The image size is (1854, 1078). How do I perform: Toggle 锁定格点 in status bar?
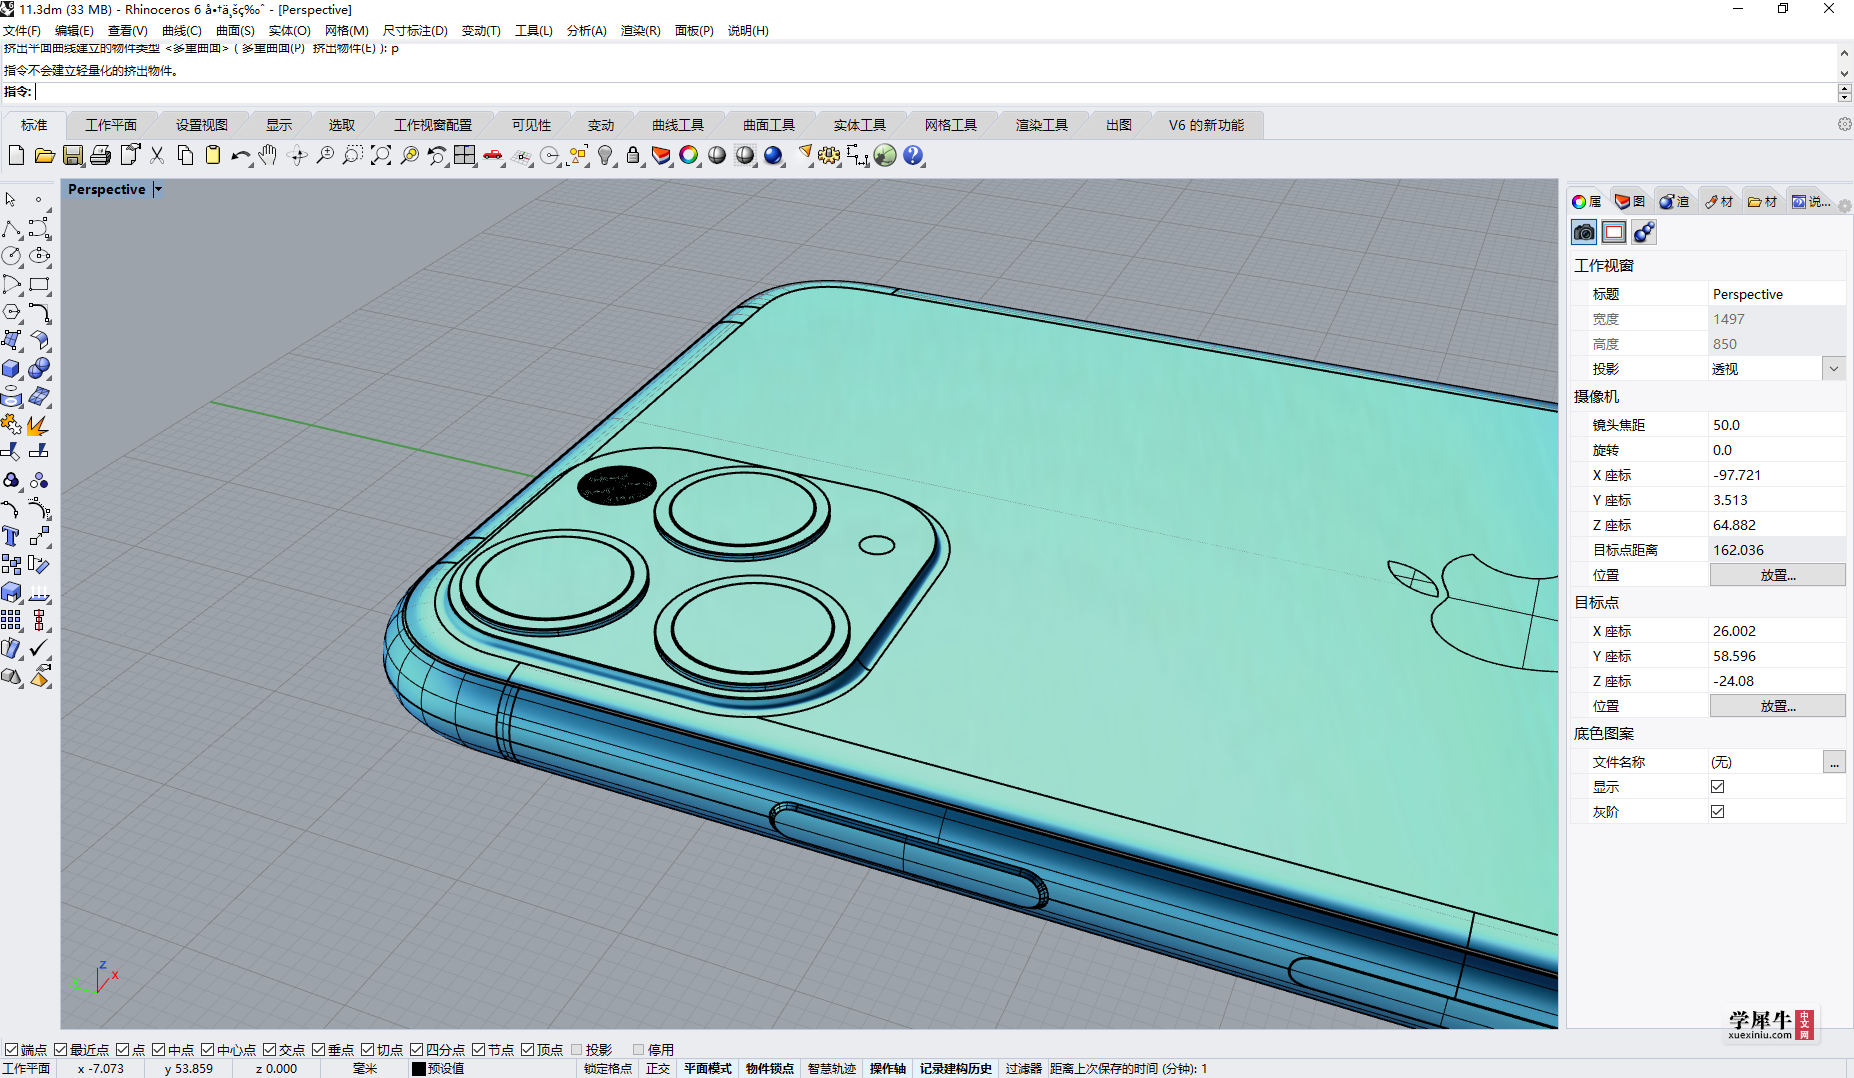pyautogui.click(x=608, y=1069)
